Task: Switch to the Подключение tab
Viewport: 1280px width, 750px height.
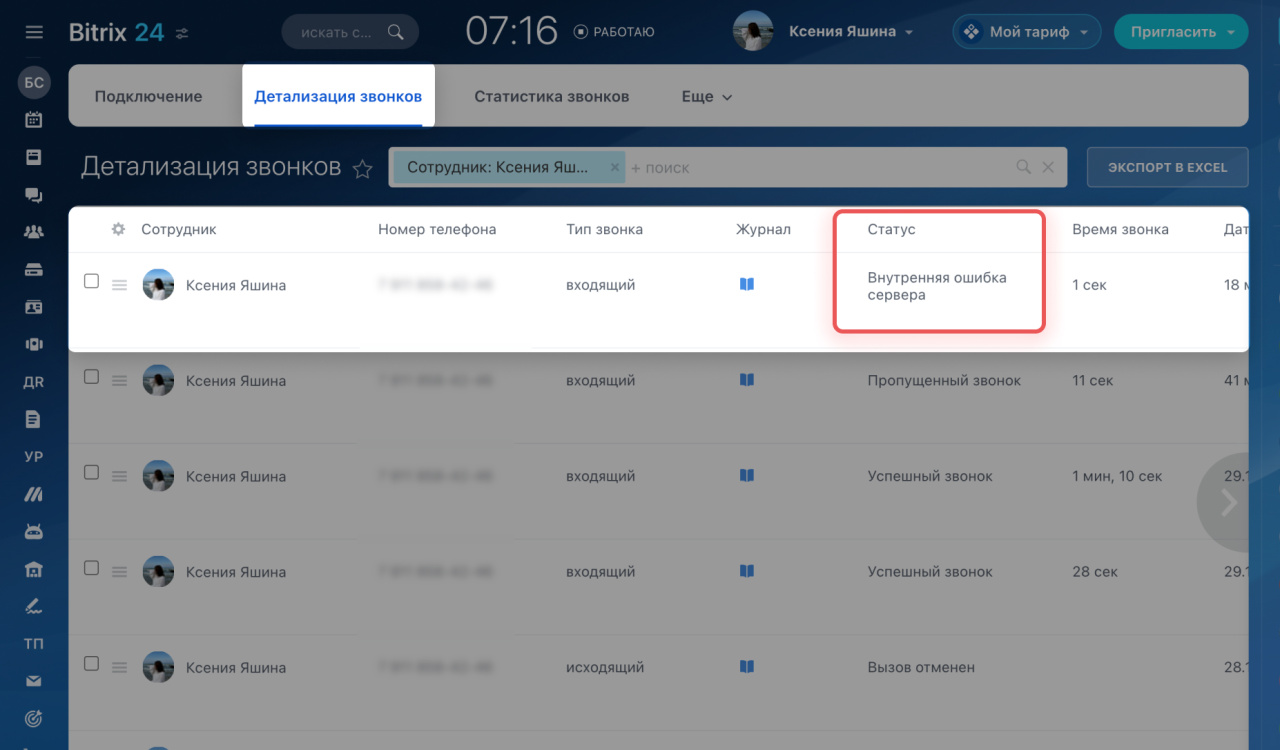Action: click(x=148, y=97)
